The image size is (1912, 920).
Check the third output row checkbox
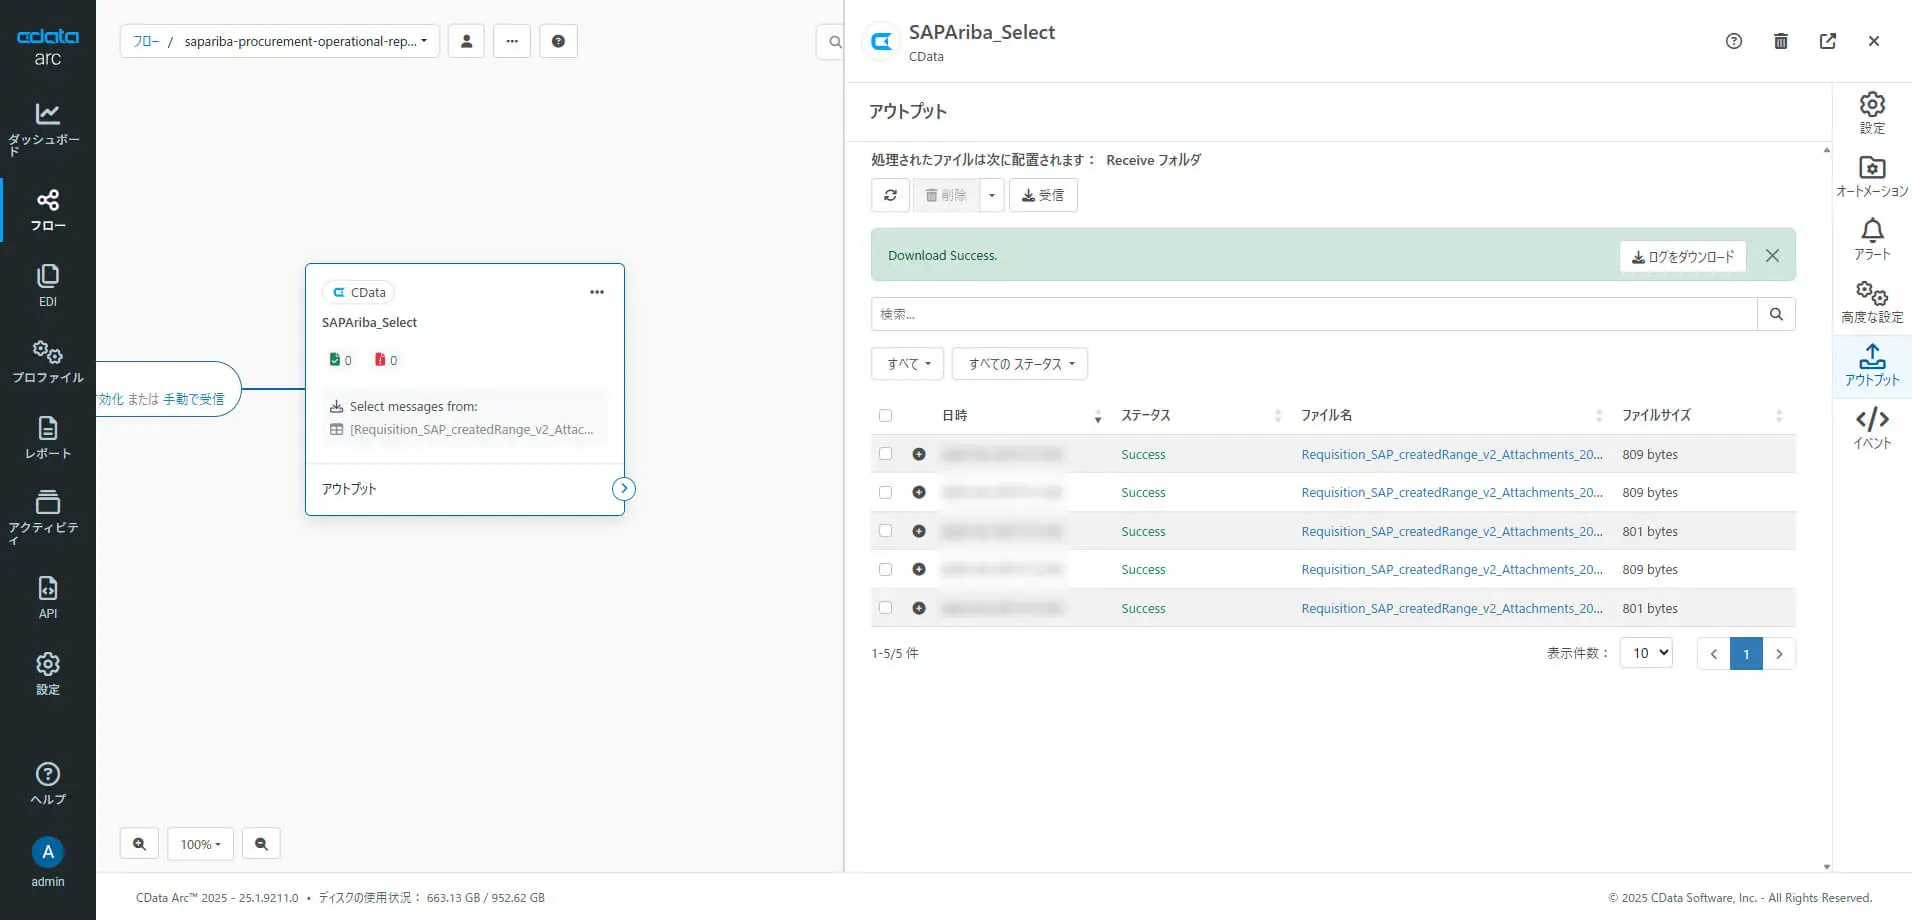coord(885,531)
